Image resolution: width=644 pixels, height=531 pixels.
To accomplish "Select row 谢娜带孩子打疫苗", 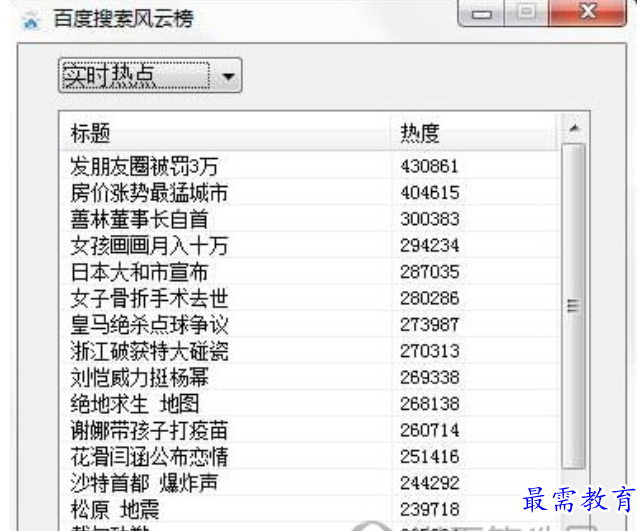I will 309,430.
